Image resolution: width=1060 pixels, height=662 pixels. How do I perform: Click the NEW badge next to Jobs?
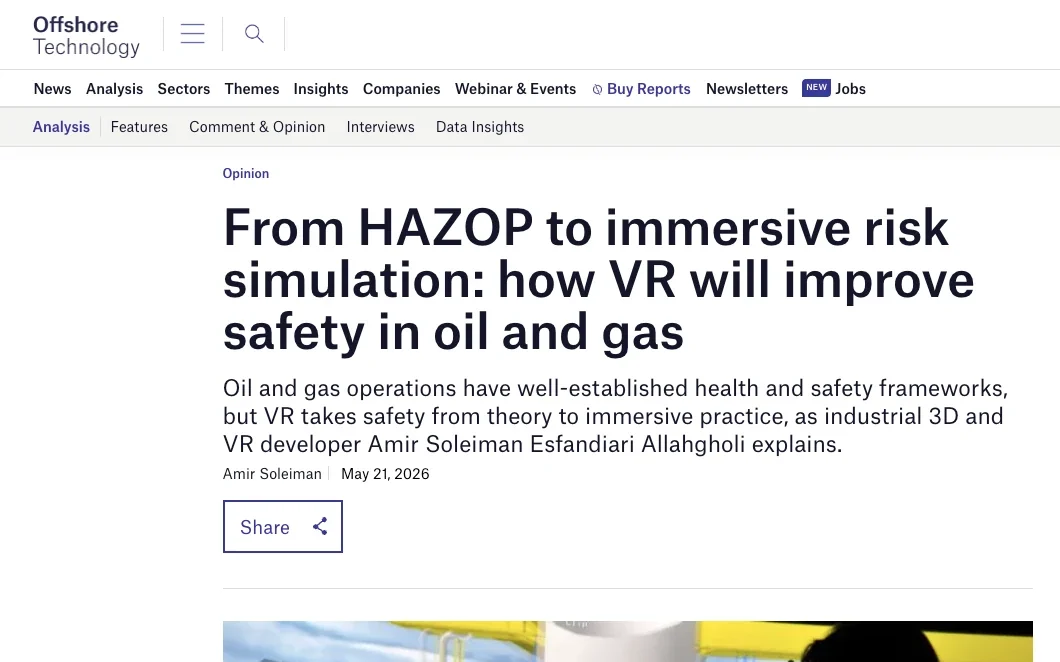816,88
